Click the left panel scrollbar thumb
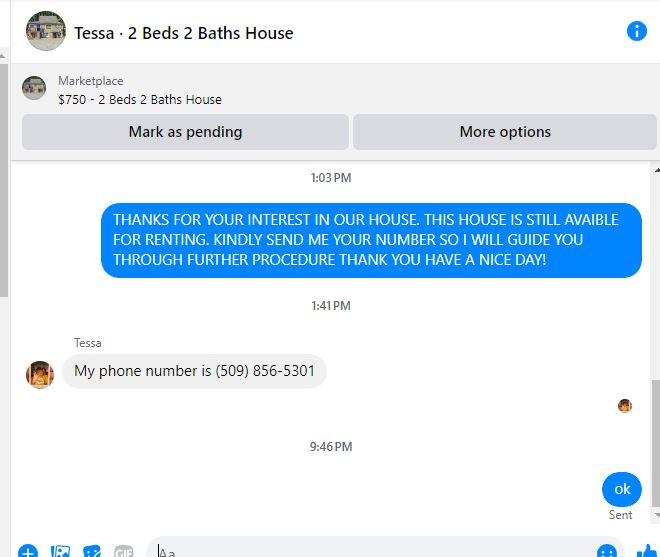The width and height of the screenshot is (660, 557). tap(3, 180)
